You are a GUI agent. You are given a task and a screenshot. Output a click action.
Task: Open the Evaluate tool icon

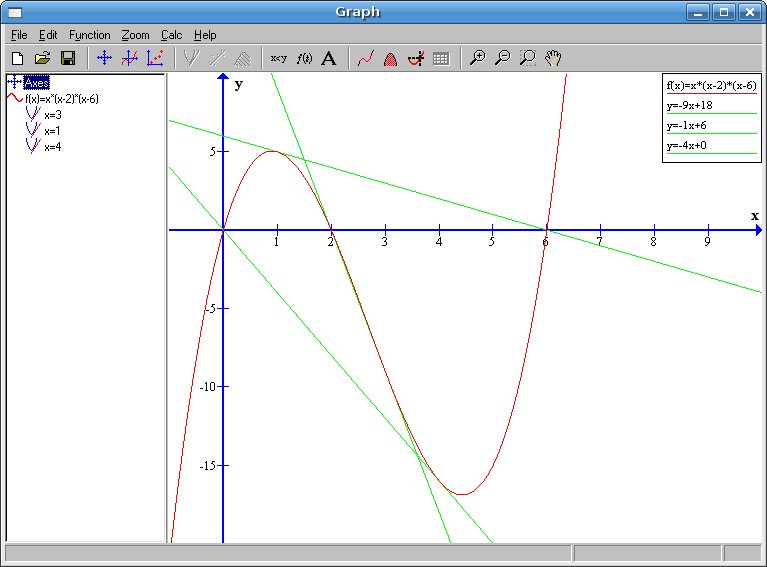pyautogui.click(x=416, y=59)
